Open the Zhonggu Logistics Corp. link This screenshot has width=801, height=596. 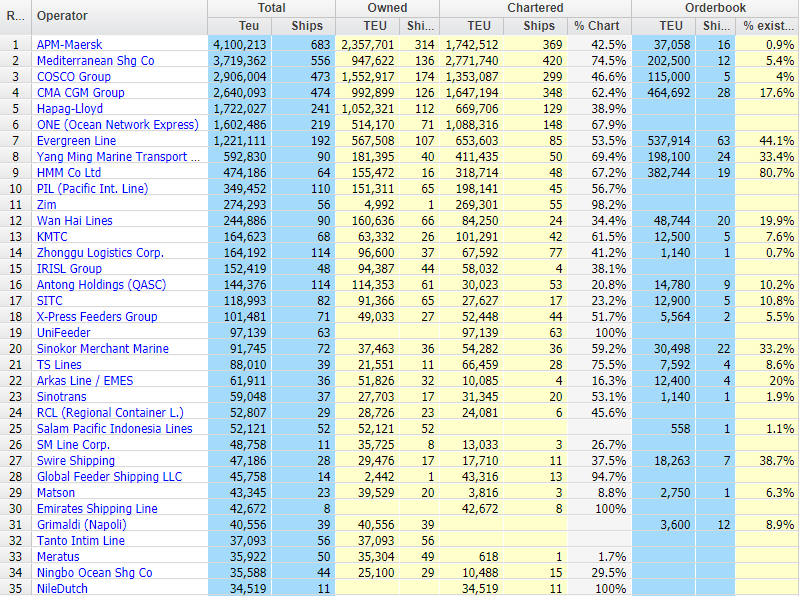pos(100,253)
